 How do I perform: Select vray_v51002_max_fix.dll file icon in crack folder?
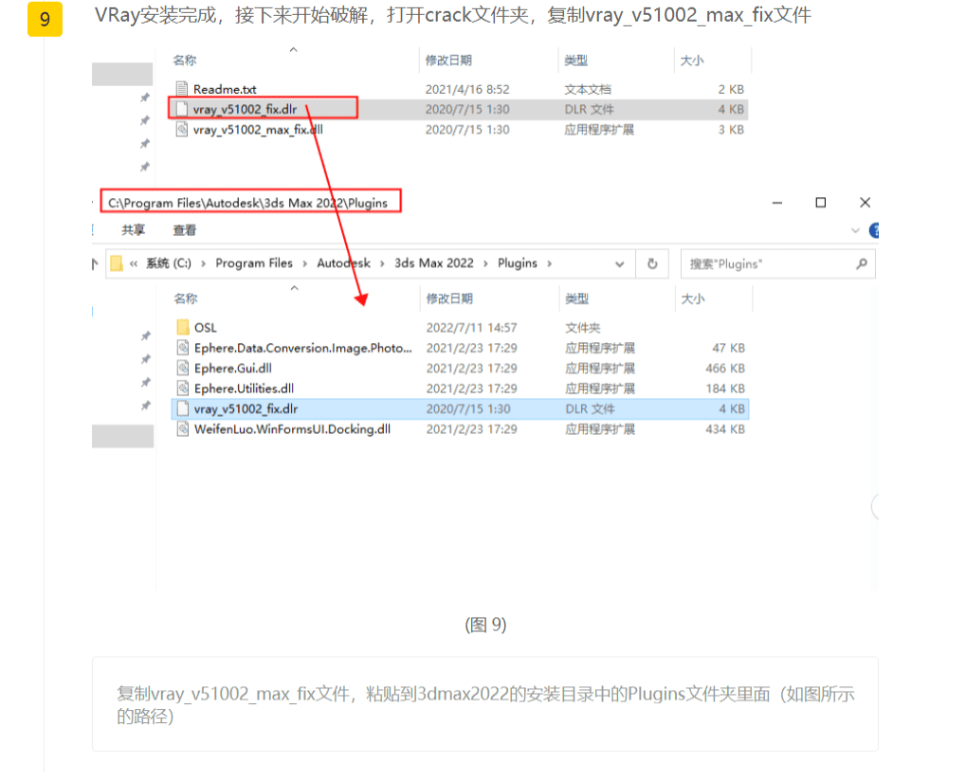182,129
